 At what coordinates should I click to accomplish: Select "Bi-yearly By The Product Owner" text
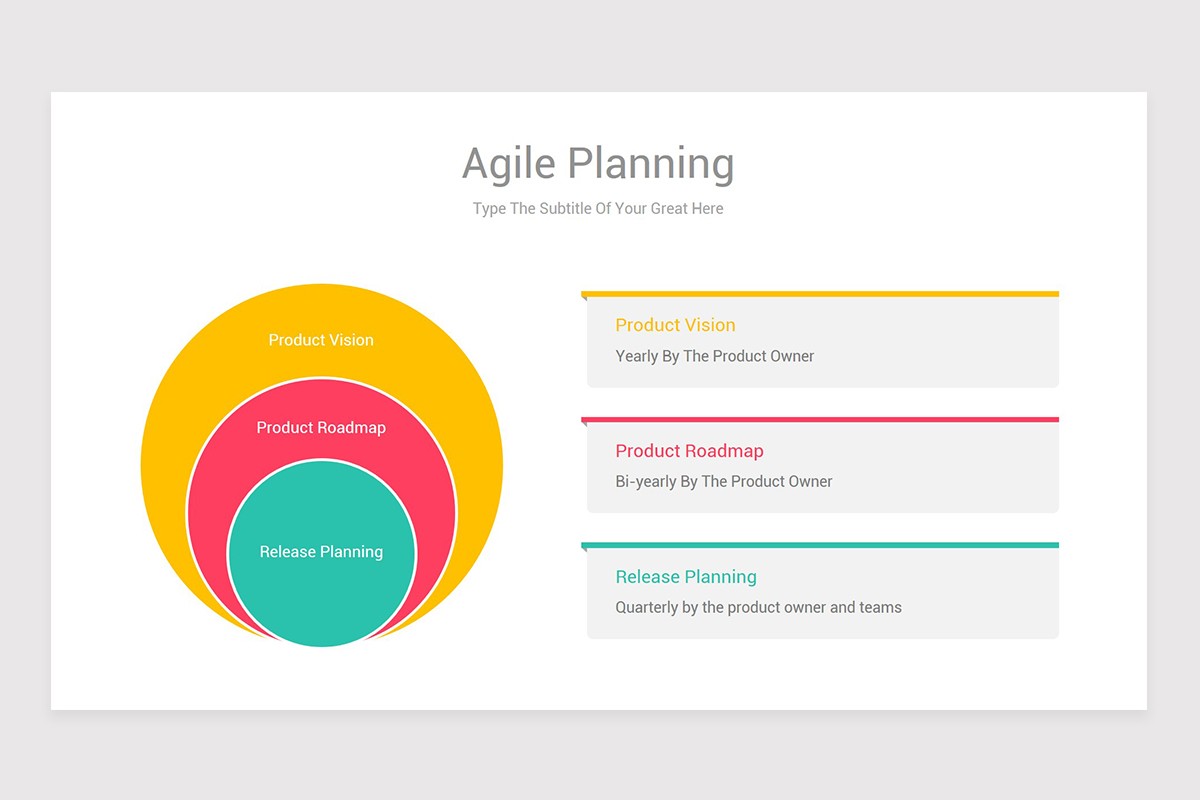724,481
